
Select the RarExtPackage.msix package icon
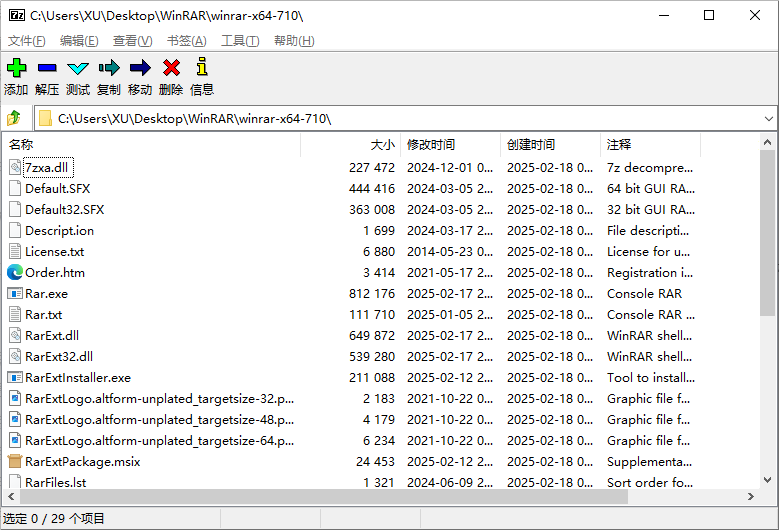15,461
